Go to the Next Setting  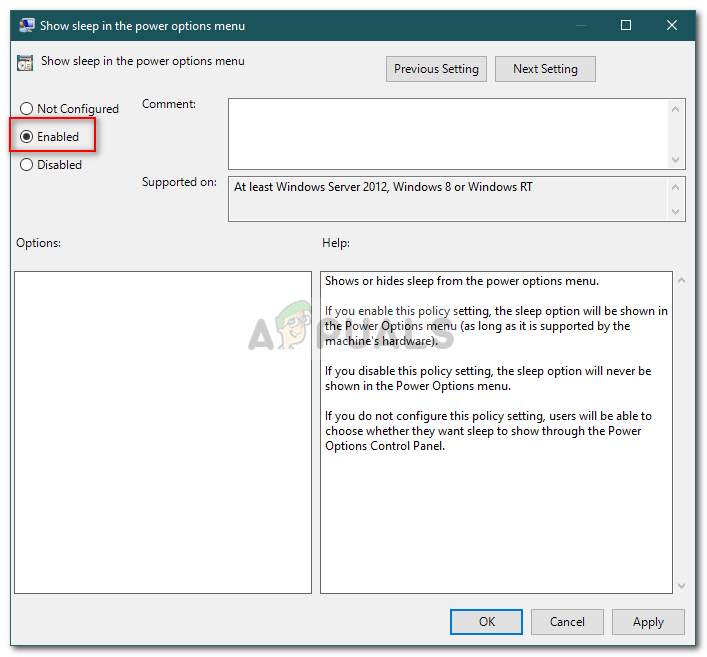coord(545,69)
